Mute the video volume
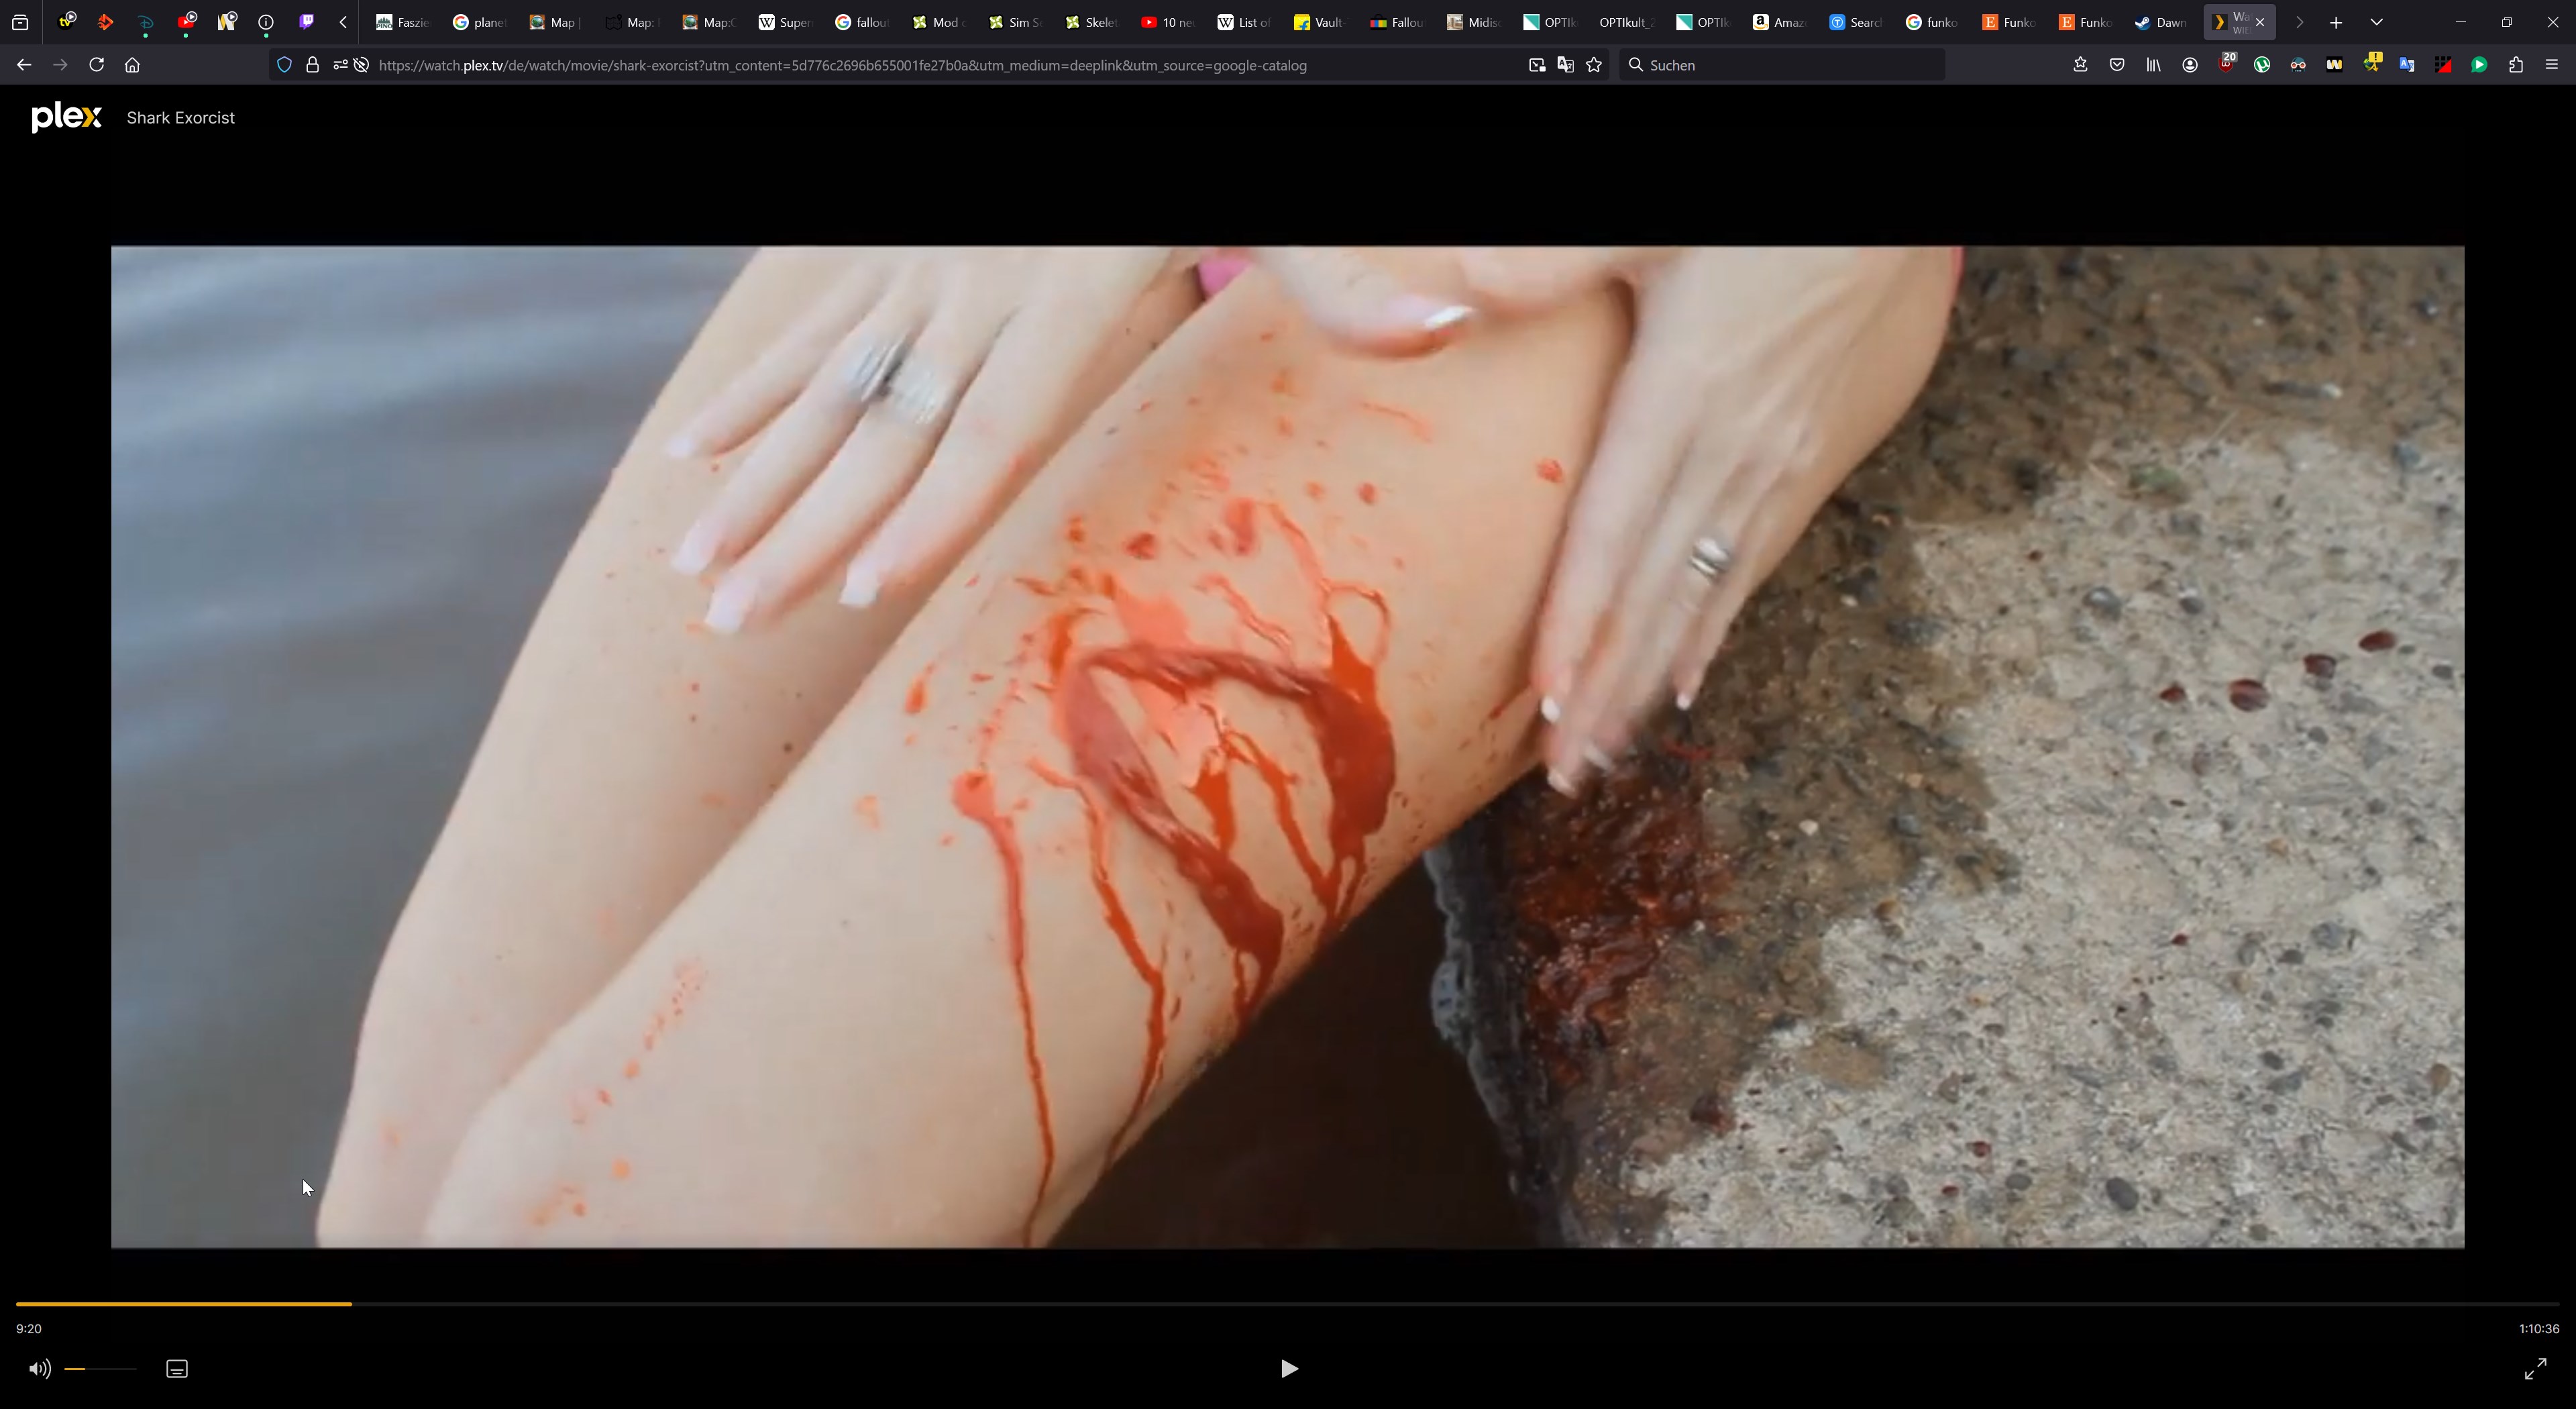This screenshot has width=2576, height=1409. pyautogui.click(x=39, y=1369)
